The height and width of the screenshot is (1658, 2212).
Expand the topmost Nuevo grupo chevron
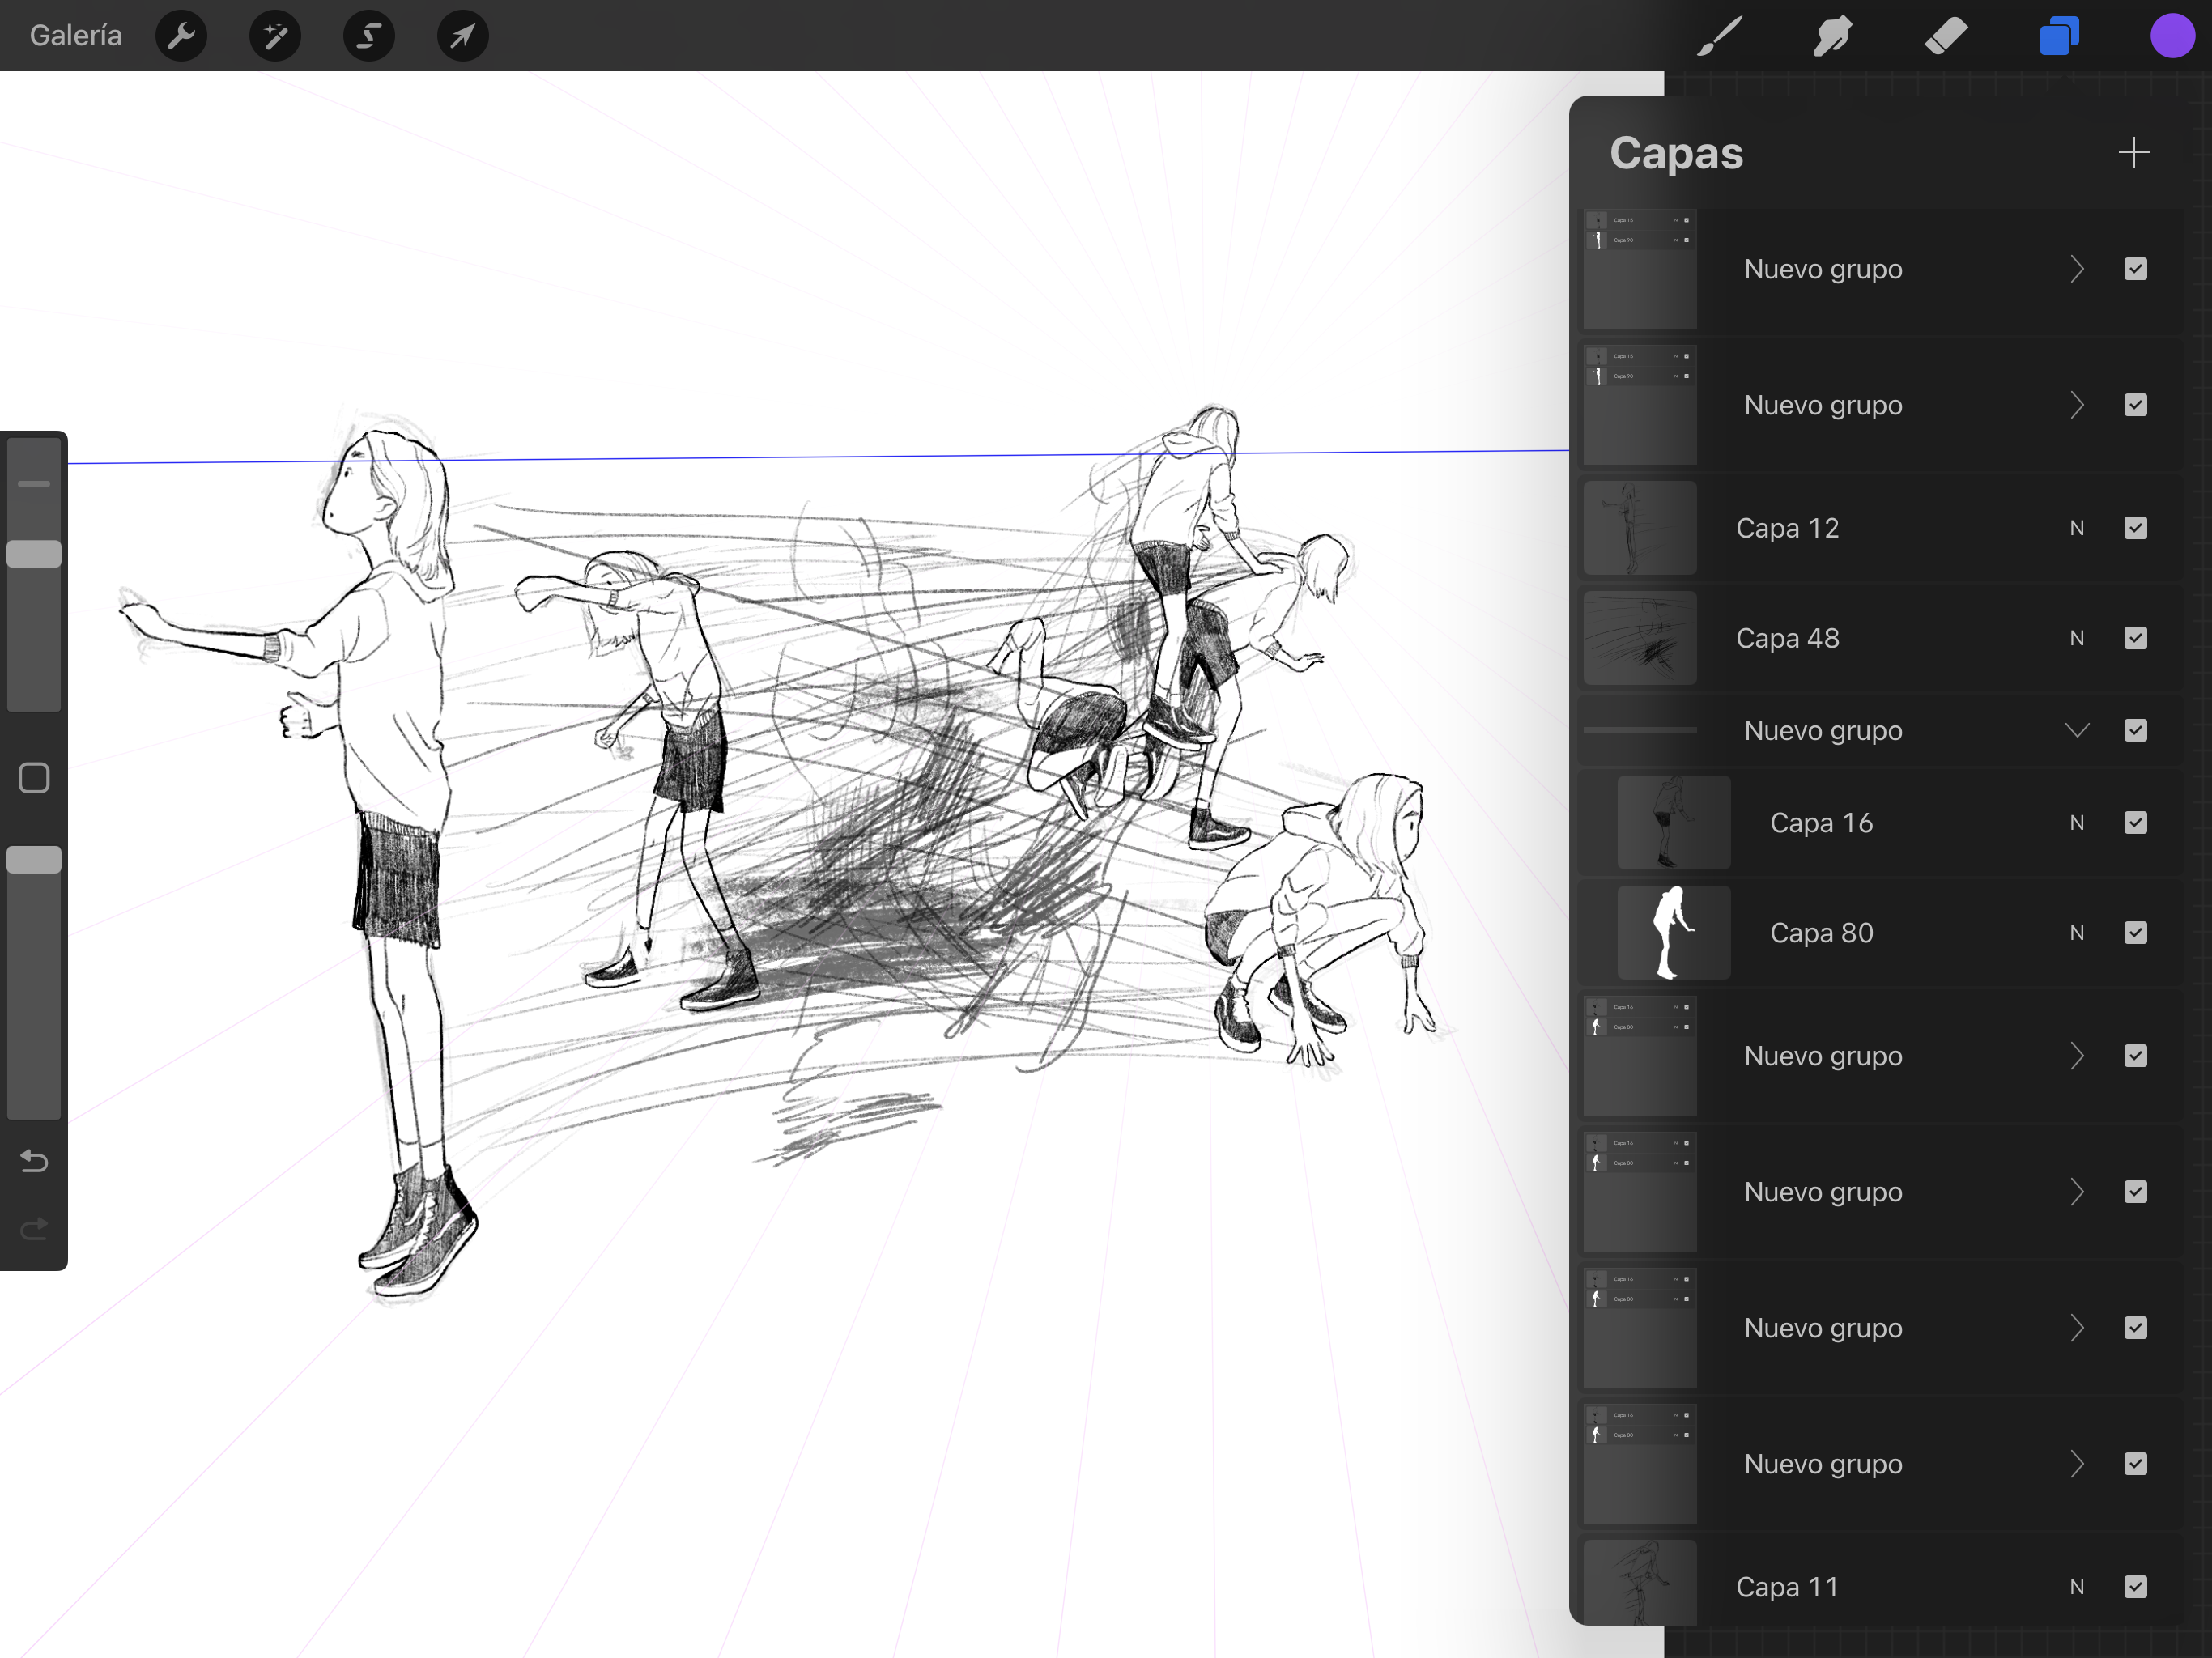(x=2077, y=269)
